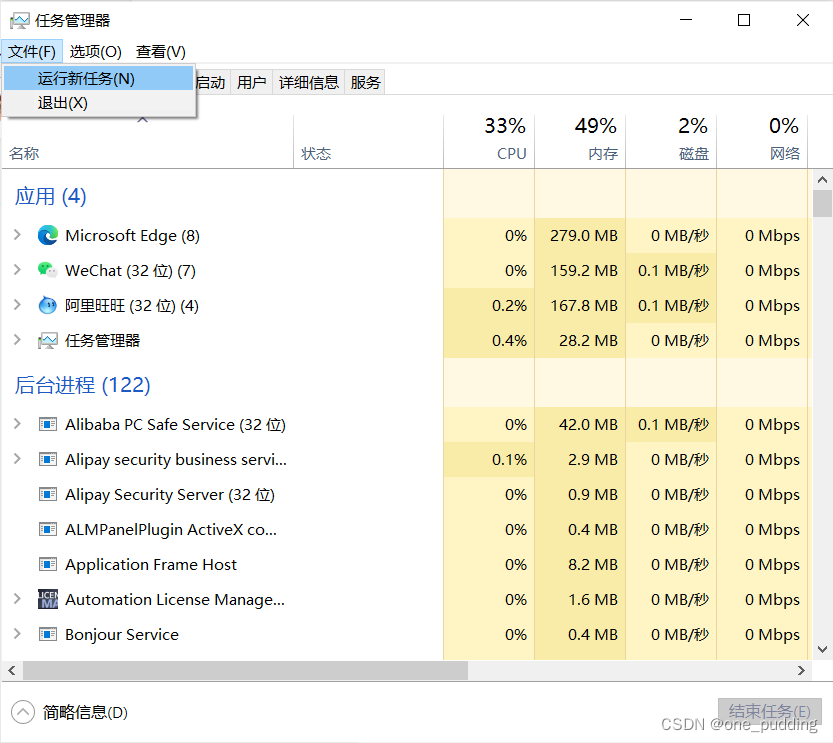This screenshot has width=833, height=743.
Task: Expand Automation License Manager row
Action: pos(17,599)
